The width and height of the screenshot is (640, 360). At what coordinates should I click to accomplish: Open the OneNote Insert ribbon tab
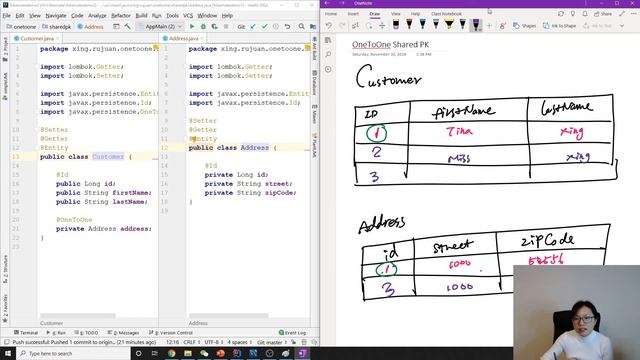coord(353,14)
